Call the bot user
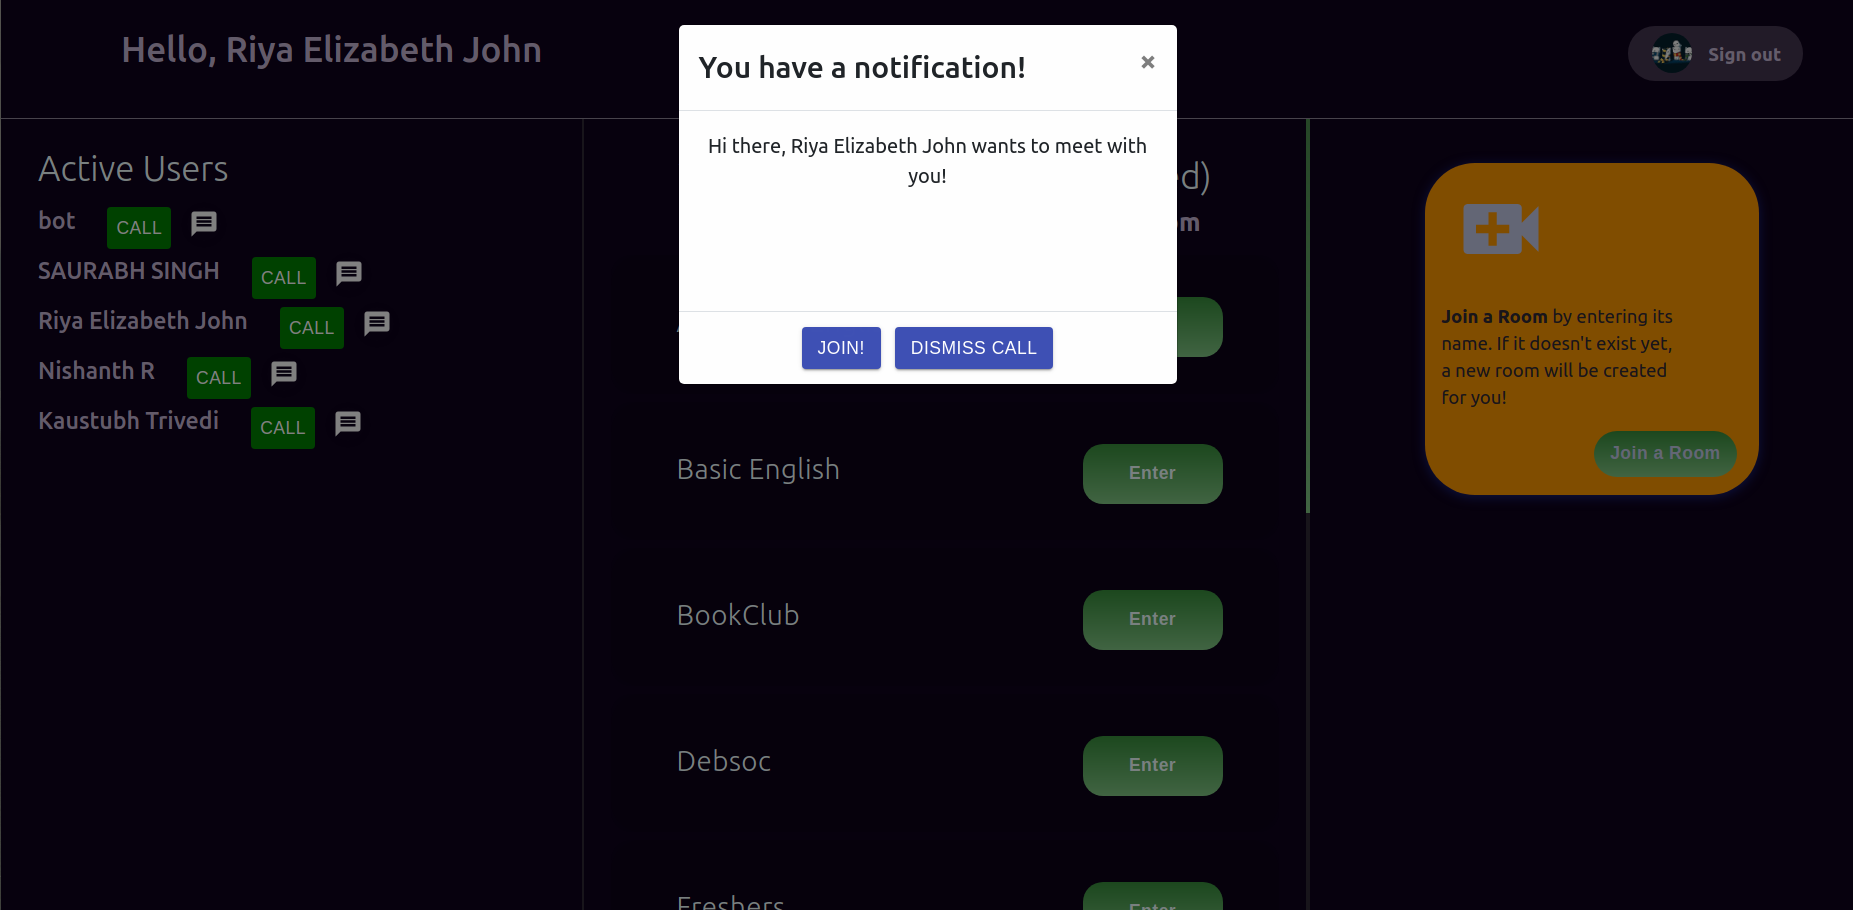 [139, 228]
